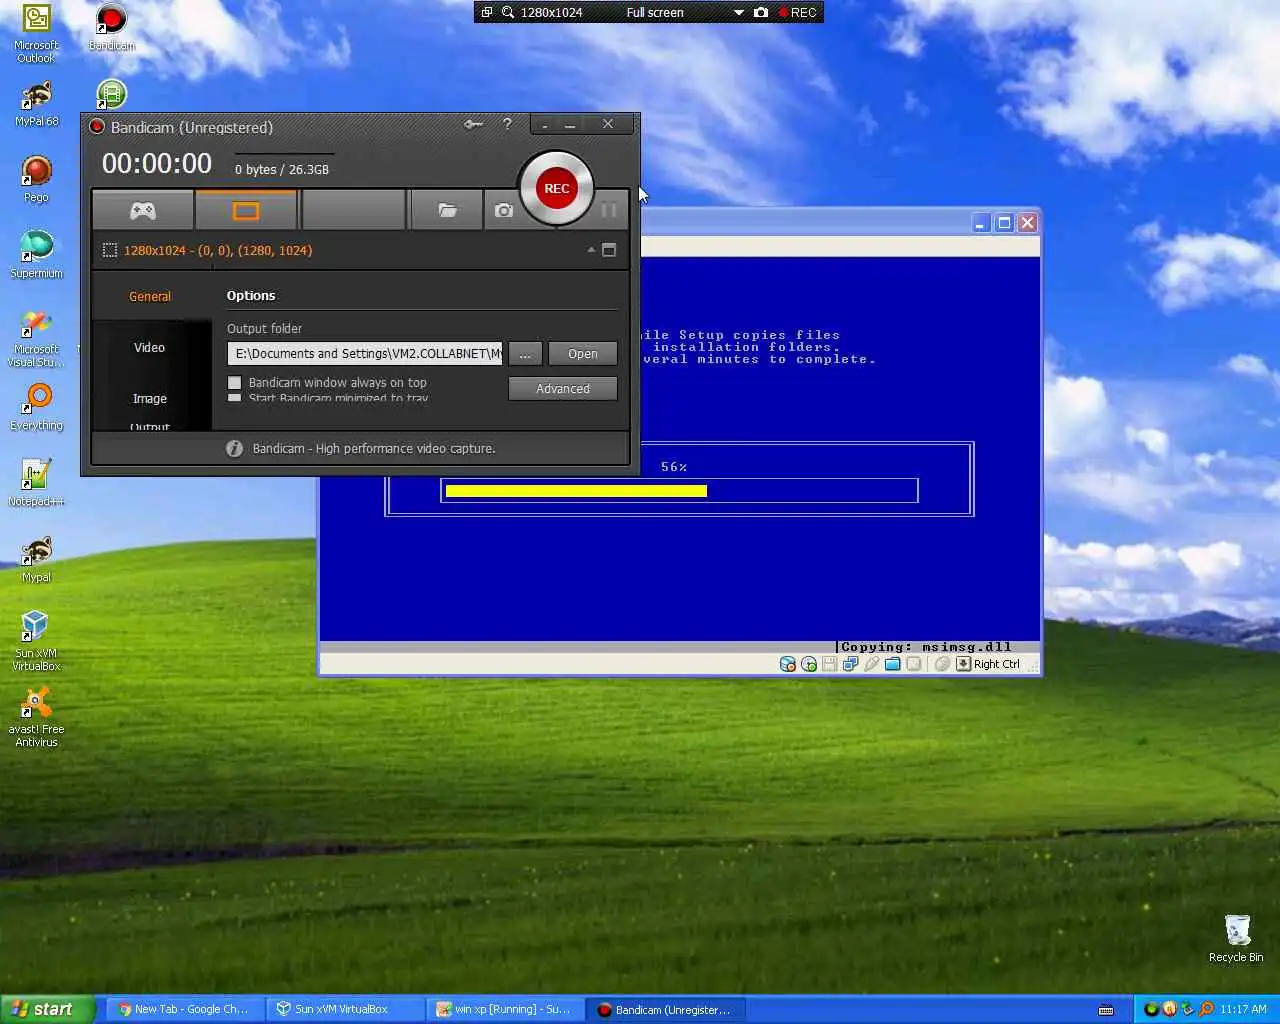Screen dimensions: 1280x1024
Task: Select Microsoft Outlook desktop icon
Action: pos(36,33)
